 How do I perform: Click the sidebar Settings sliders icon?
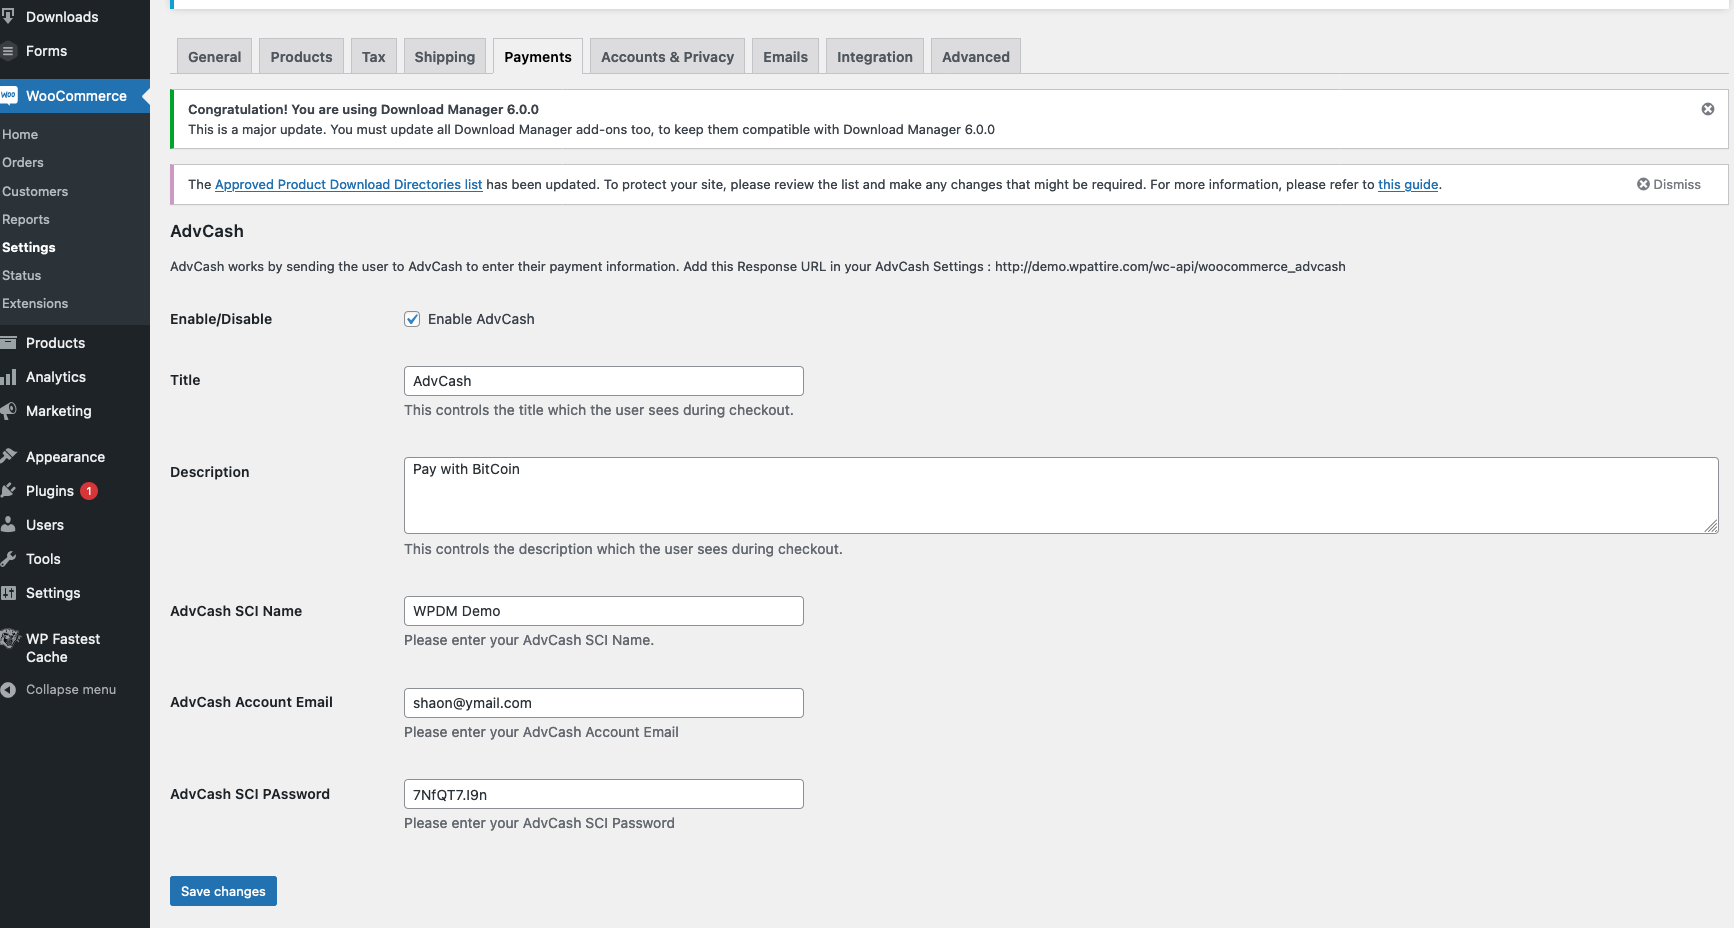[8, 593]
